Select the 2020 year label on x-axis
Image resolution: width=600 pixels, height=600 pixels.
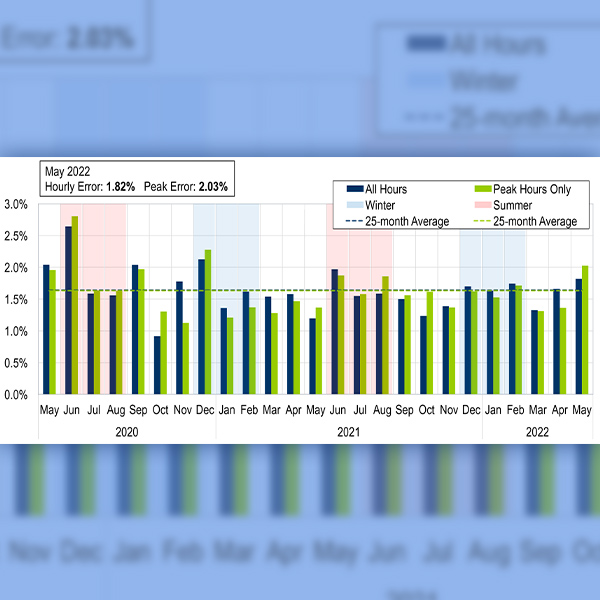tap(127, 431)
